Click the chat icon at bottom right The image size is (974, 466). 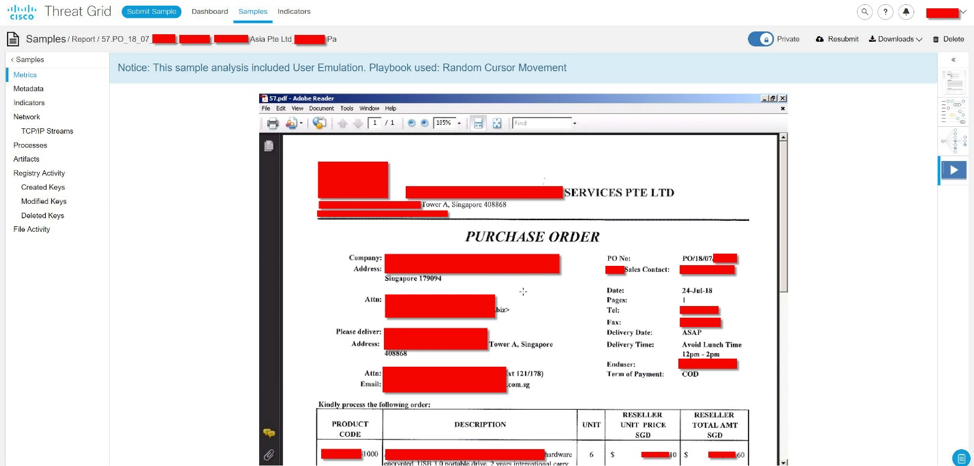[960, 457]
